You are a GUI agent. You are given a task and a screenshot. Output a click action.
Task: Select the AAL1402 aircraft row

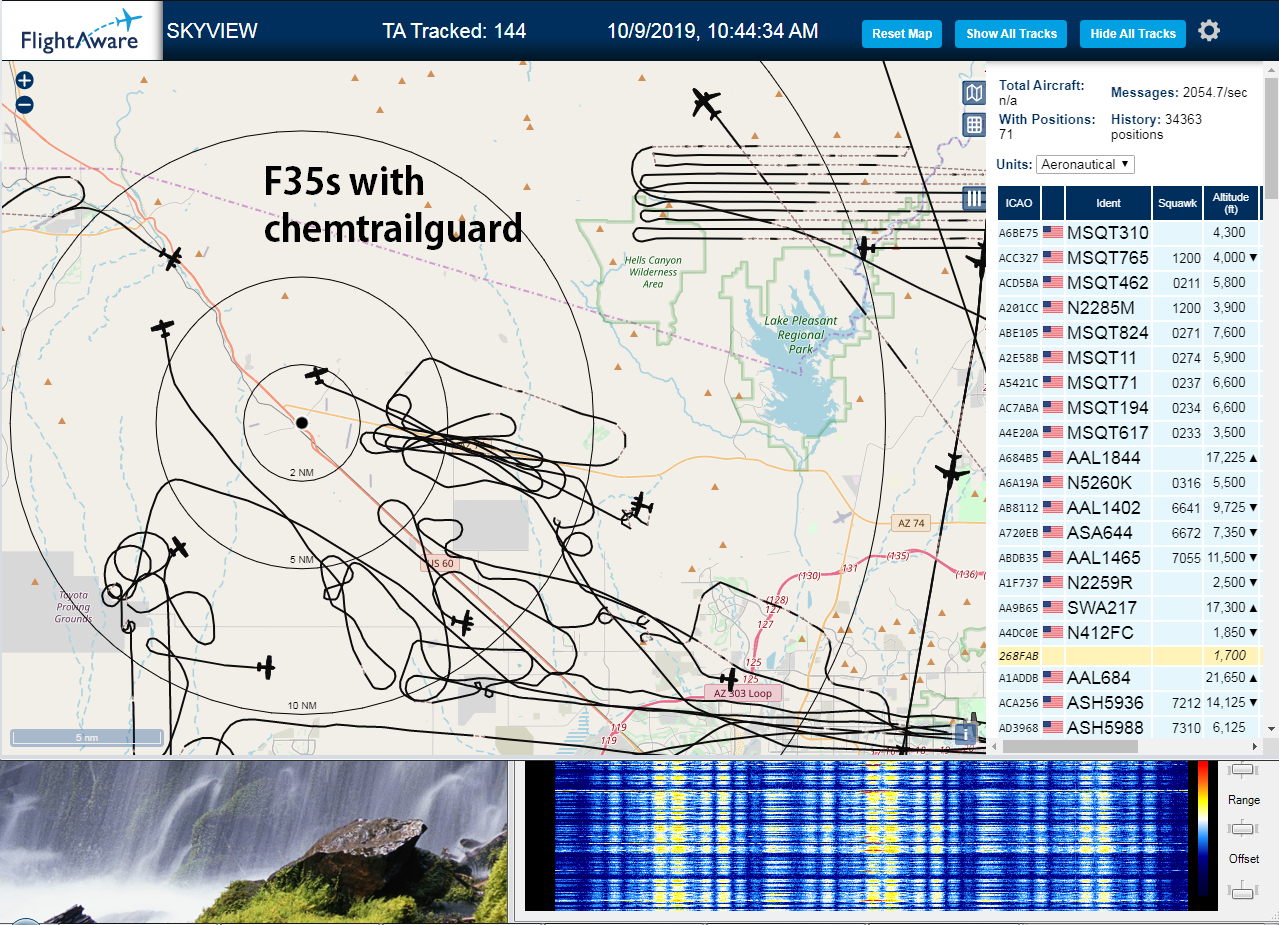[1129, 507]
